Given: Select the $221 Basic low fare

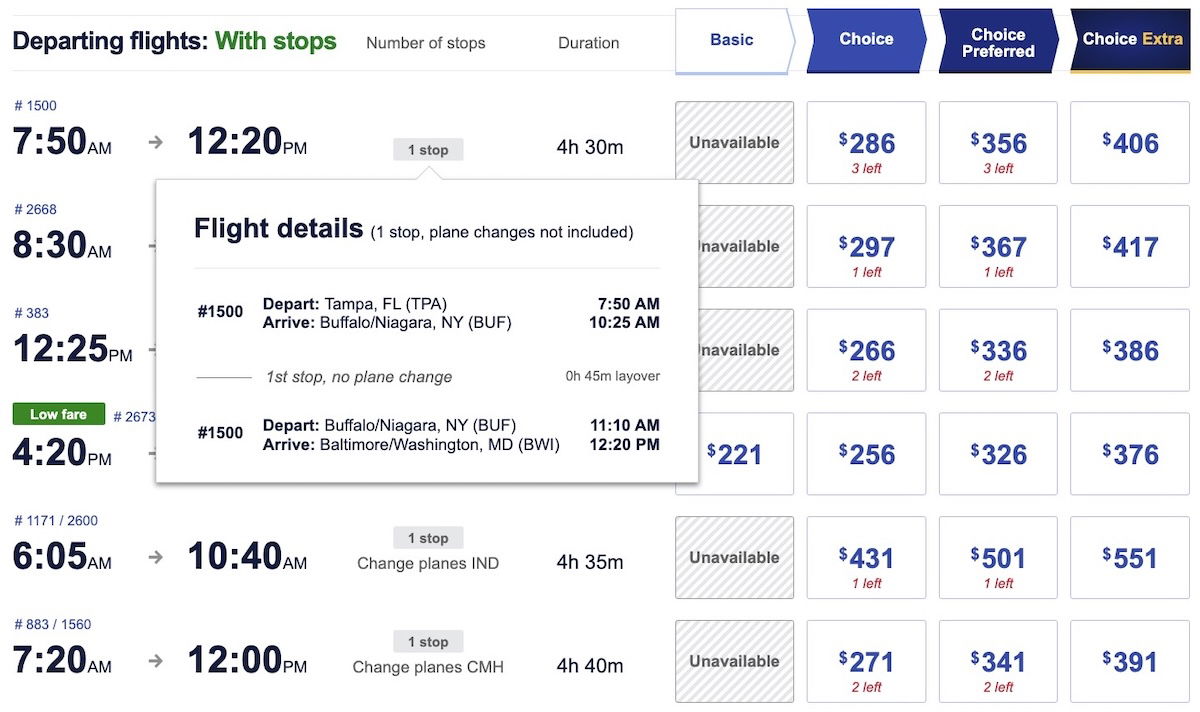Looking at the screenshot, I should coord(735,454).
